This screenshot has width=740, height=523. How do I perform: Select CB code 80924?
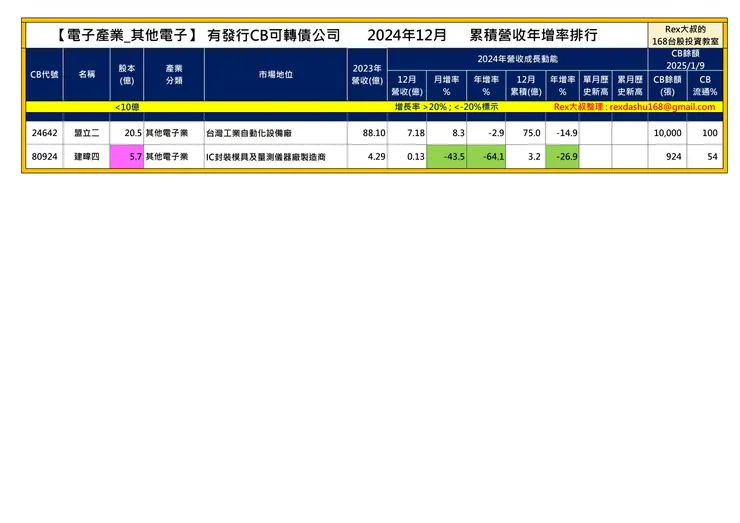[44, 157]
